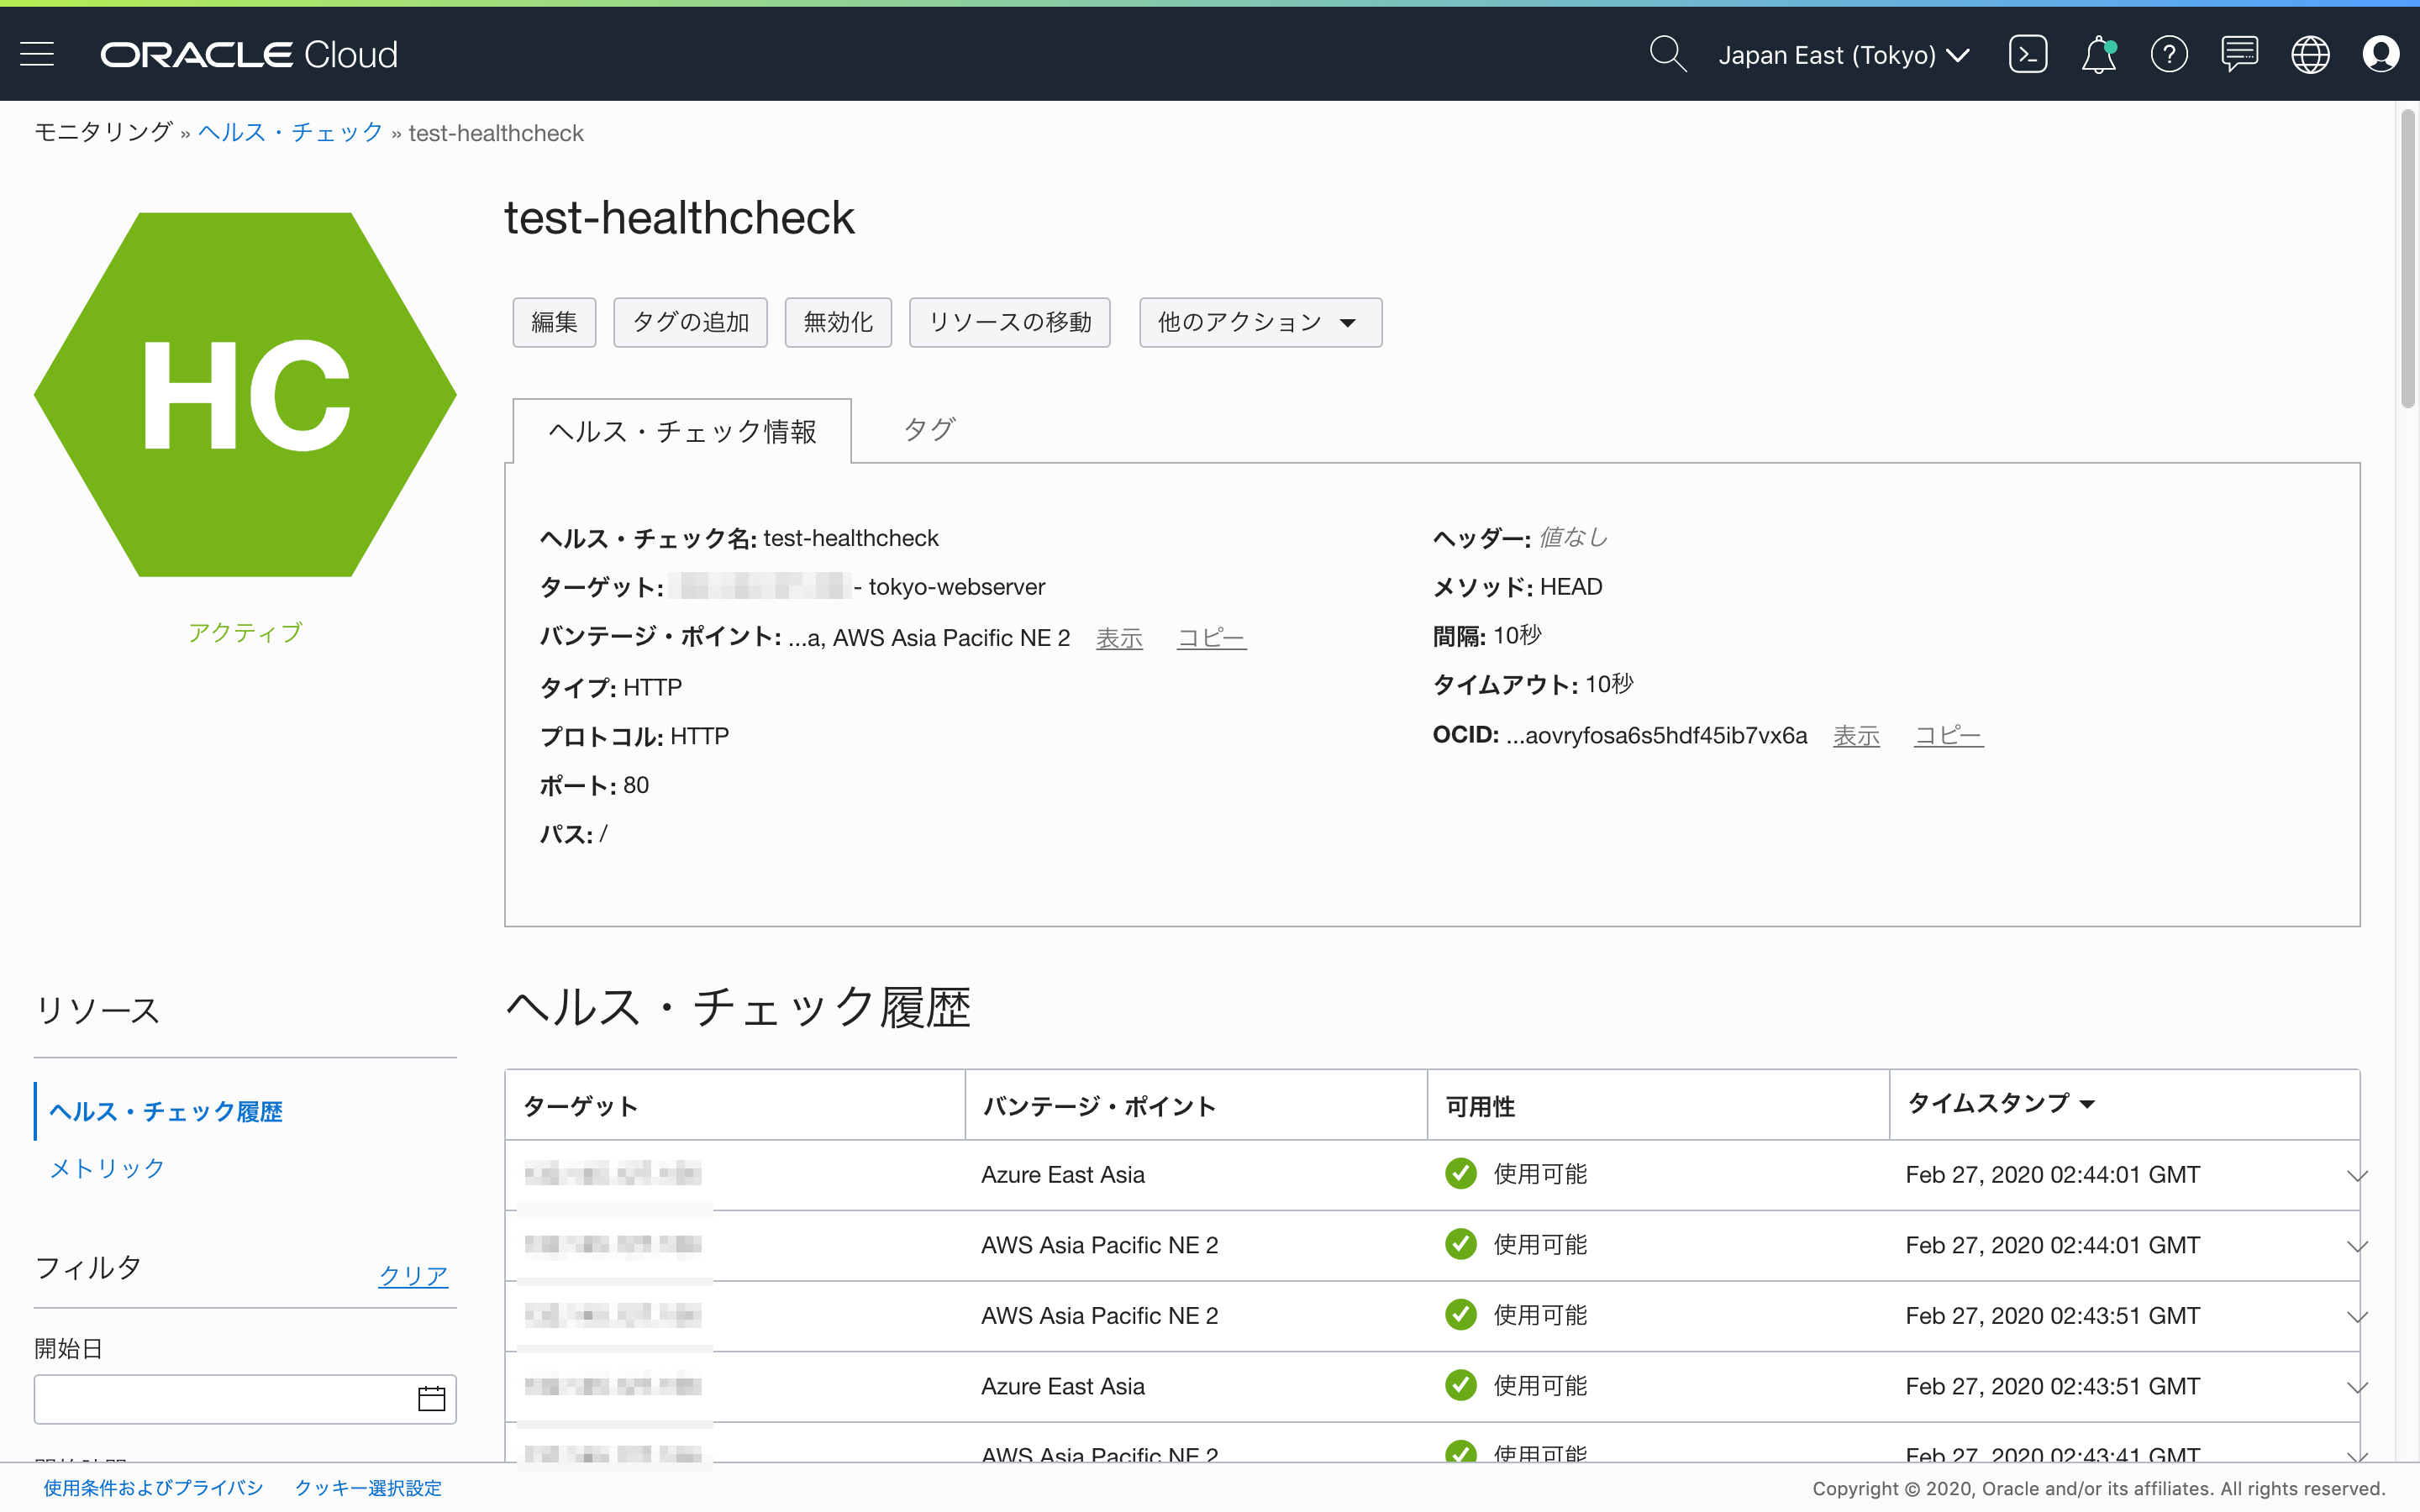
Task: Click the language globe icon
Action: (2310, 54)
